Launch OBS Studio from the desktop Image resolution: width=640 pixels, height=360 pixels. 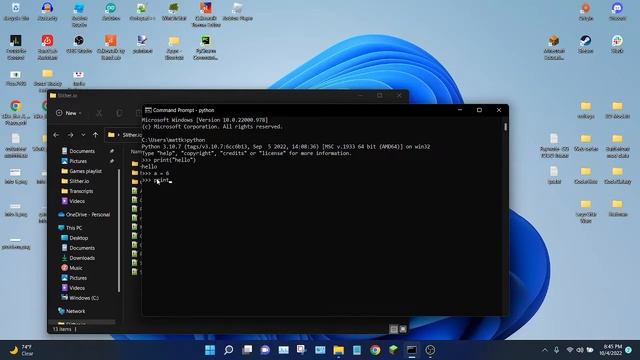click(79, 44)
